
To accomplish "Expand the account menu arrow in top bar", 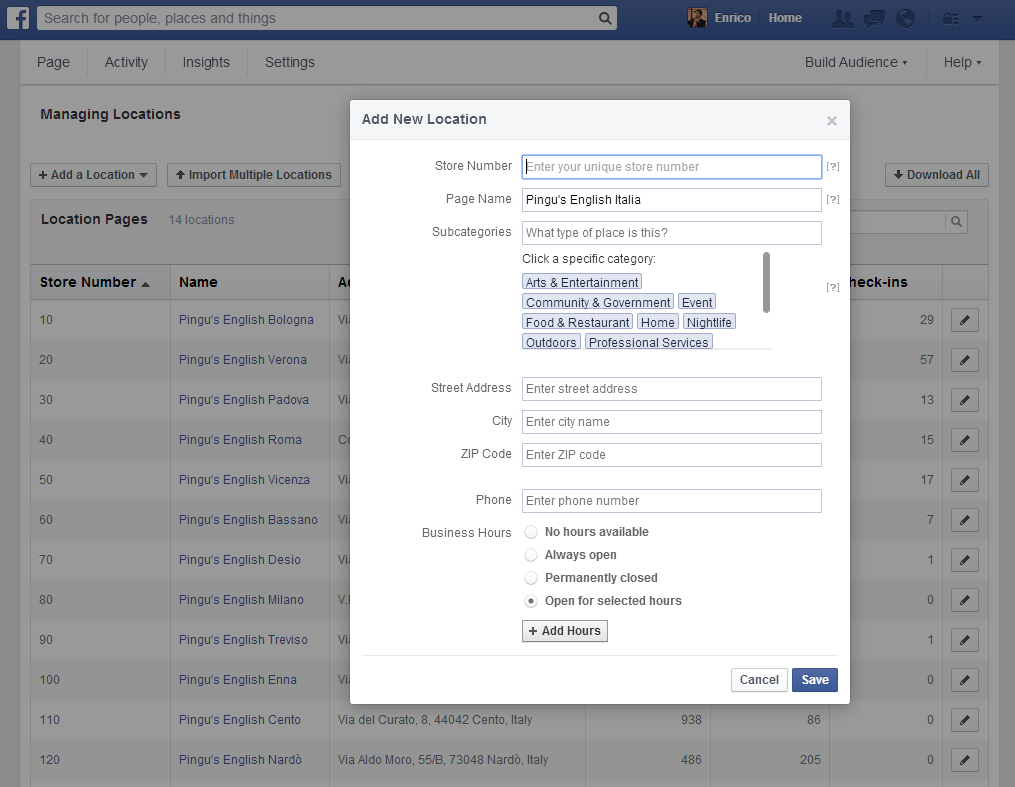I will coord(977,18).
